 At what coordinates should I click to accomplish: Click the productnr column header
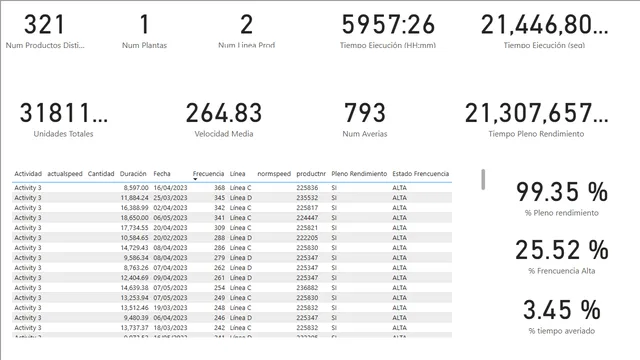point(311,173)
